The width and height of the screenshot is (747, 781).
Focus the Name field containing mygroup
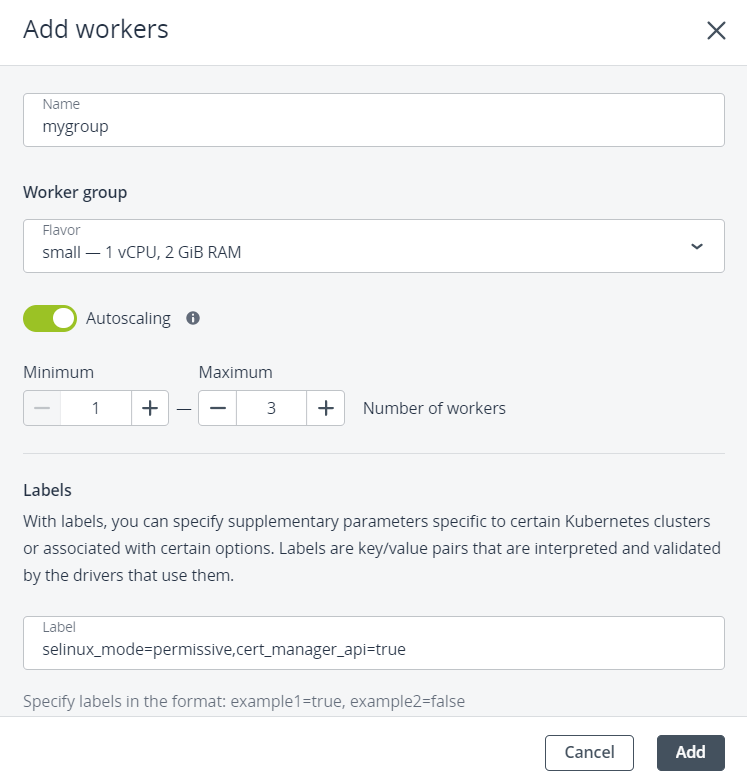point(373,120)
